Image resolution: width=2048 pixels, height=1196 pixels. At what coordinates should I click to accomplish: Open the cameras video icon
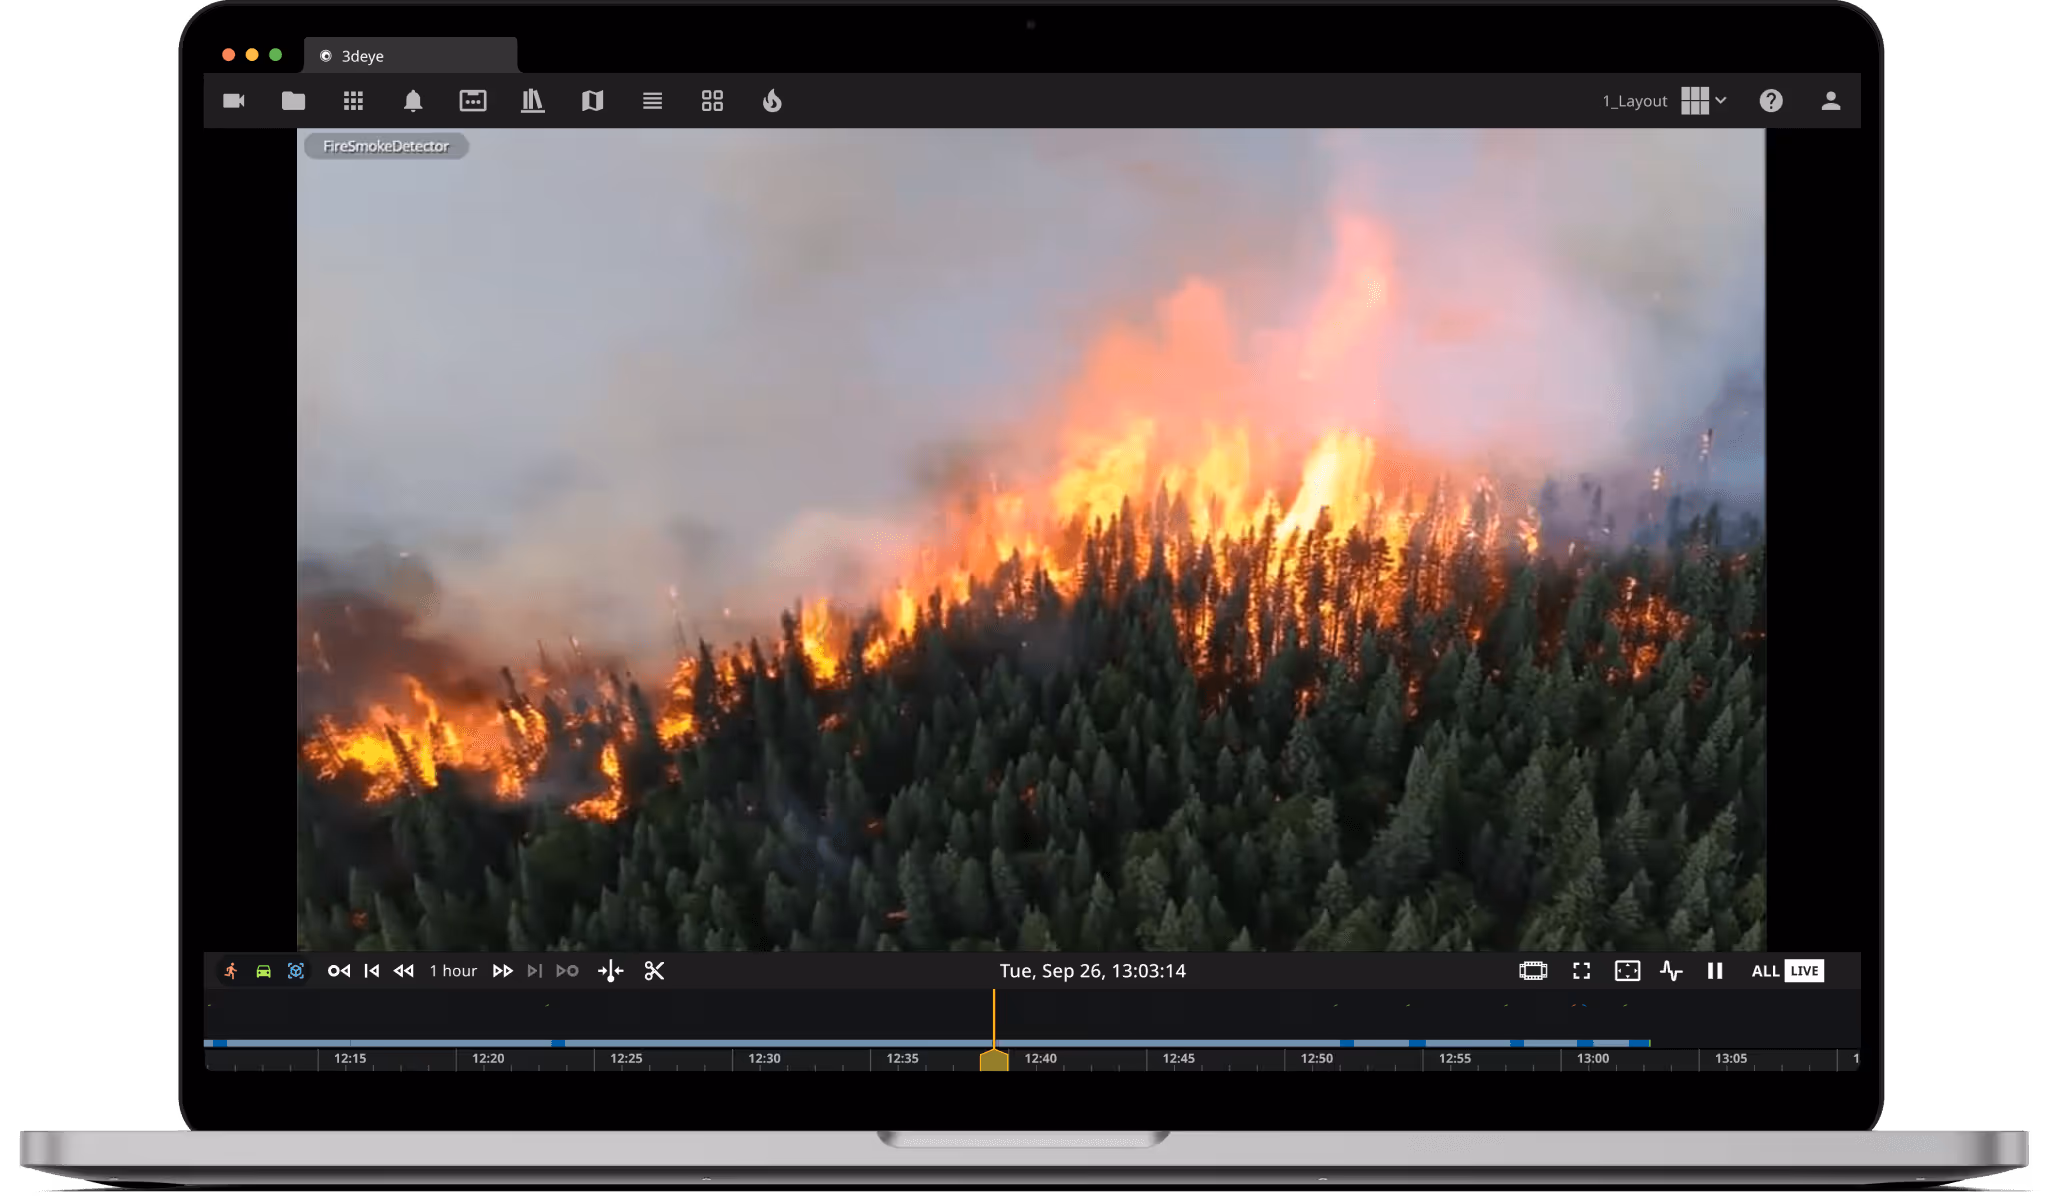[234, 101]
